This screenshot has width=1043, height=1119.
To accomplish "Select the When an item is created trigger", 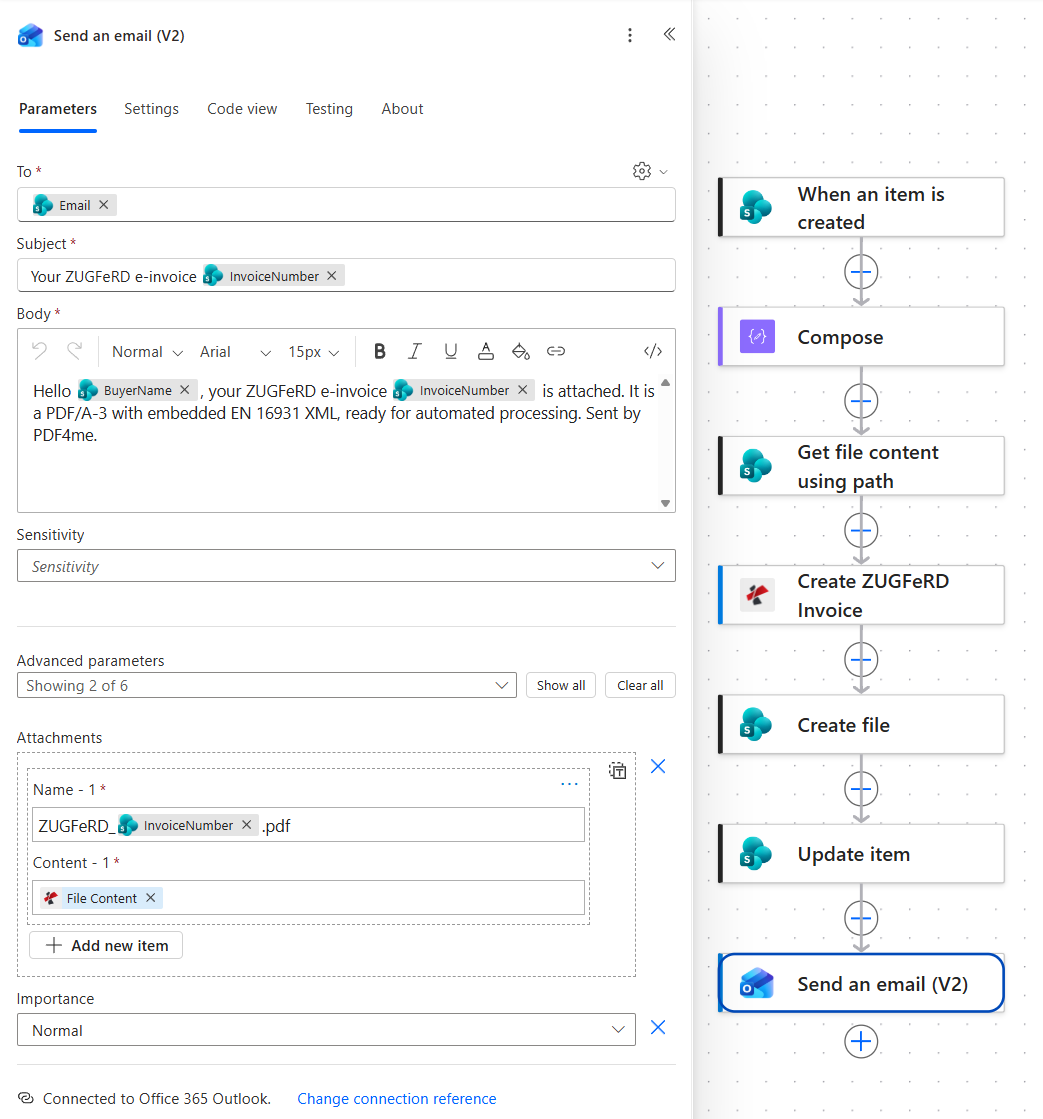I will [x=861, y=208].
